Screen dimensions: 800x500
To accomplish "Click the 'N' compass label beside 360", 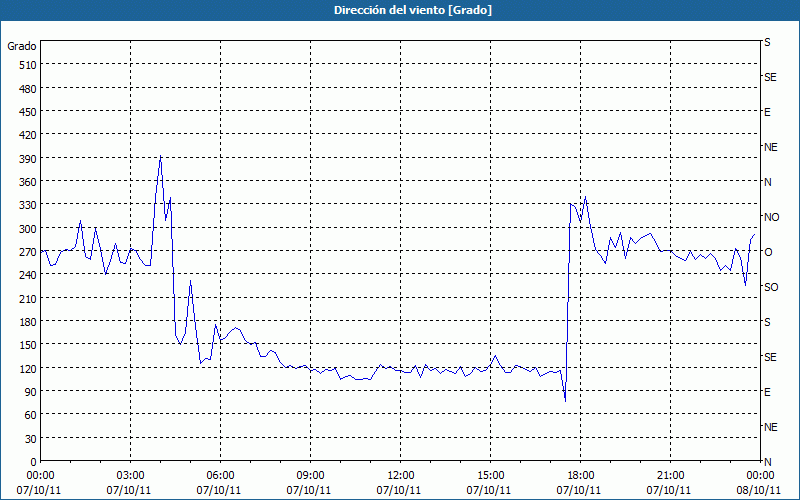I will point(768,182).
